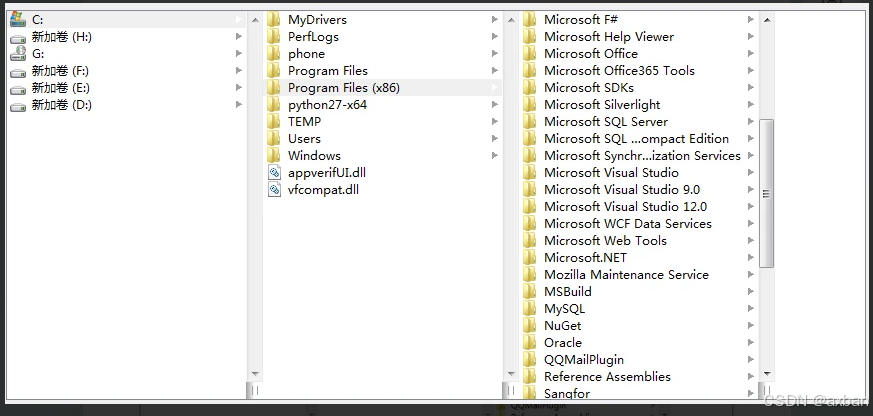Open Microsoft SQL ...ompact Edition folder

[636, 139]
